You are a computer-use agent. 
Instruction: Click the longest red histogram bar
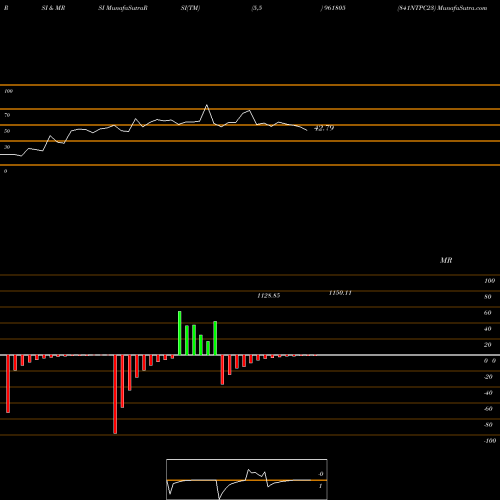115,394
